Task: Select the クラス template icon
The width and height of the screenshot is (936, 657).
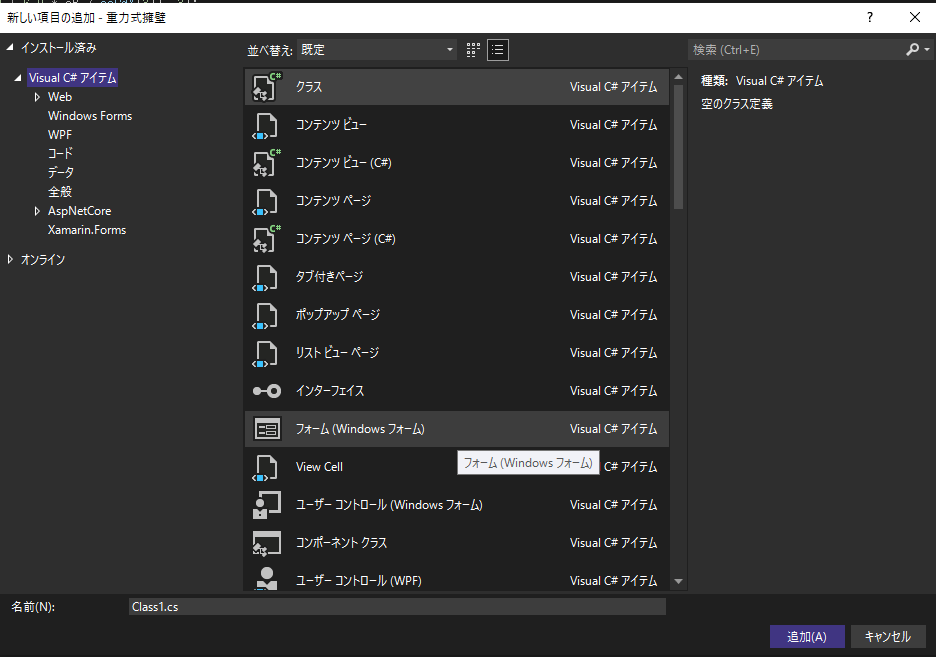Action: click(x=267, y=87)
